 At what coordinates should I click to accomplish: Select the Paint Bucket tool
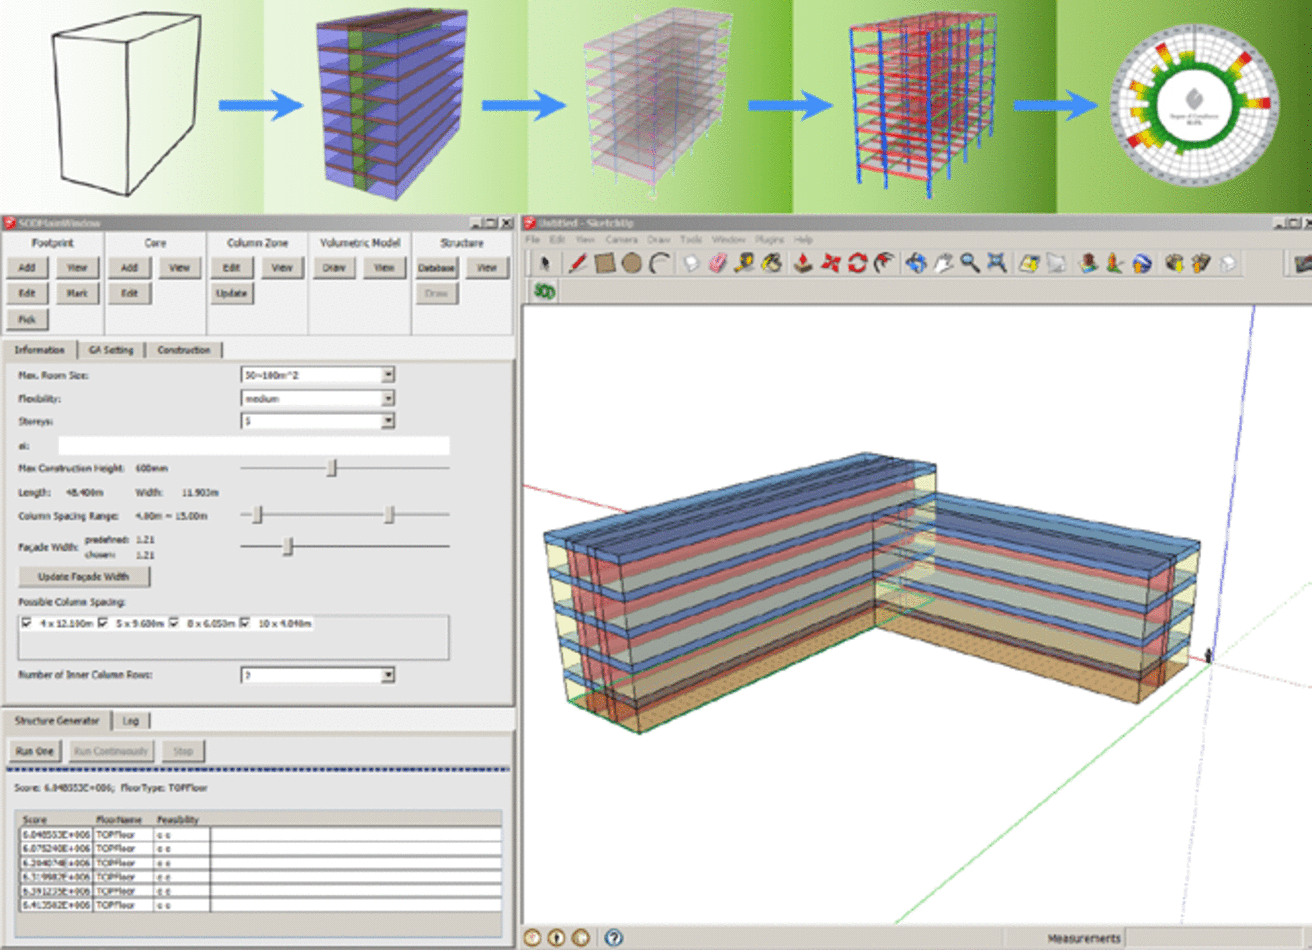[772, 263]
